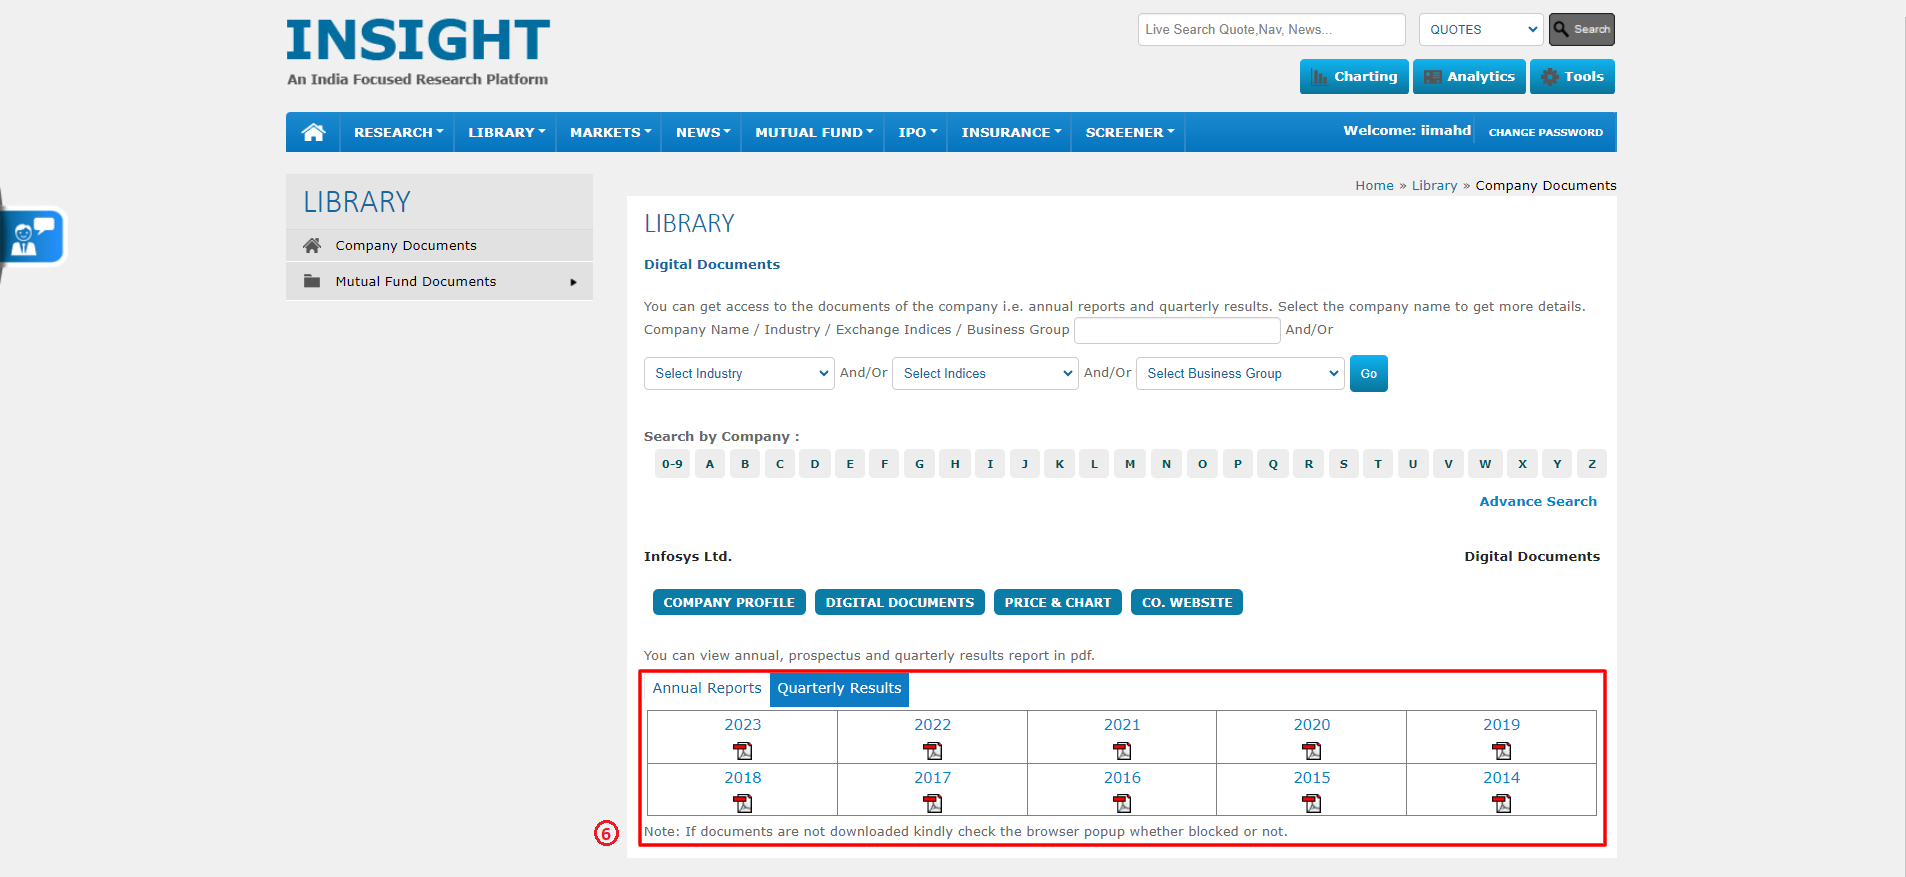The image size is (1906, 877).
Task: Select the Quarterly Results tab
Action: pos(839,688)
